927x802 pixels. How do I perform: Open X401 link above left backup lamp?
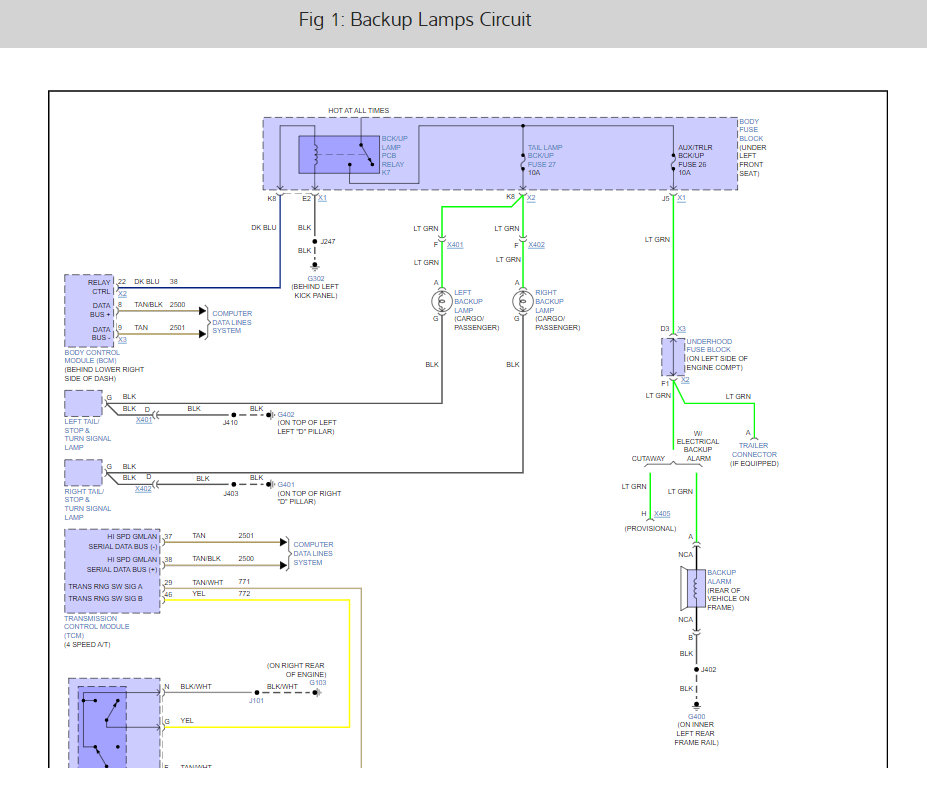455,245
